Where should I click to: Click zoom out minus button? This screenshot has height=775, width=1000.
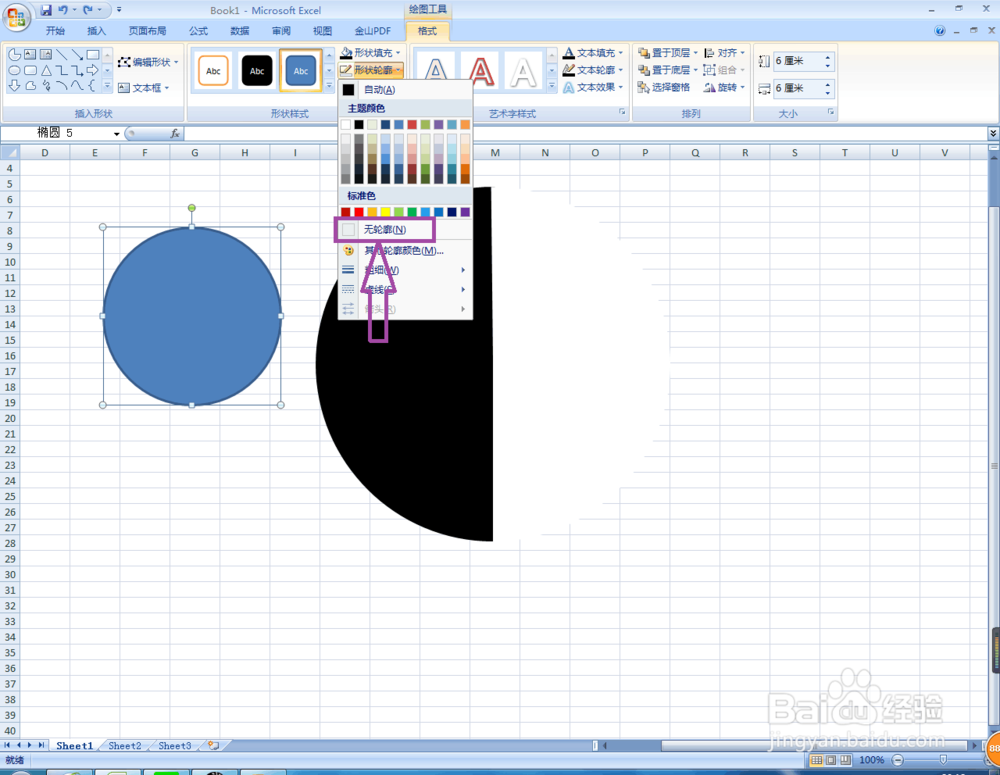click(898, 760)
